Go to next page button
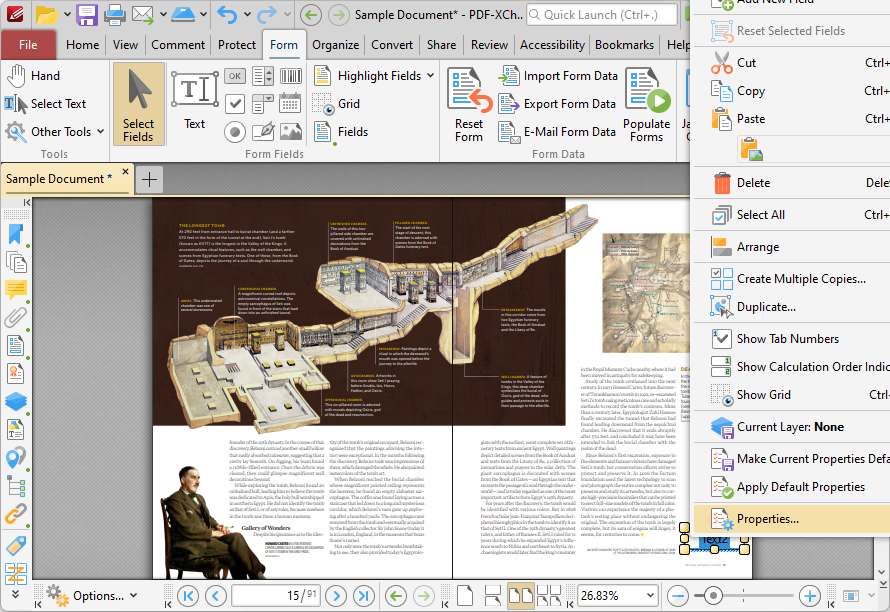This screenshot has height=612, width=890. (337, 596)
